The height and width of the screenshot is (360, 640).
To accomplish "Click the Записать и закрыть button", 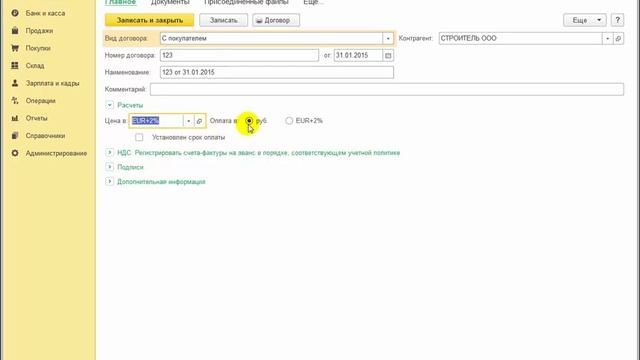I will pyautogui.click(x=149, y=20).
